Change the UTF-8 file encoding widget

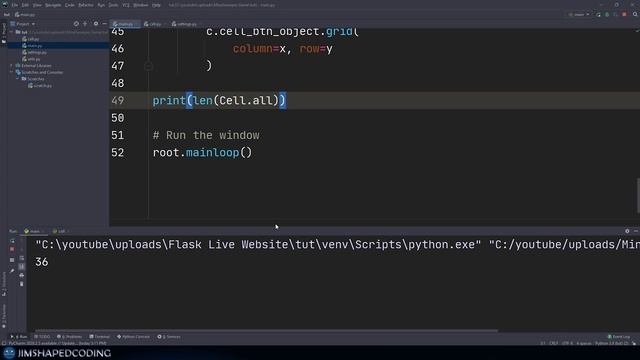[x=567, y=344]
